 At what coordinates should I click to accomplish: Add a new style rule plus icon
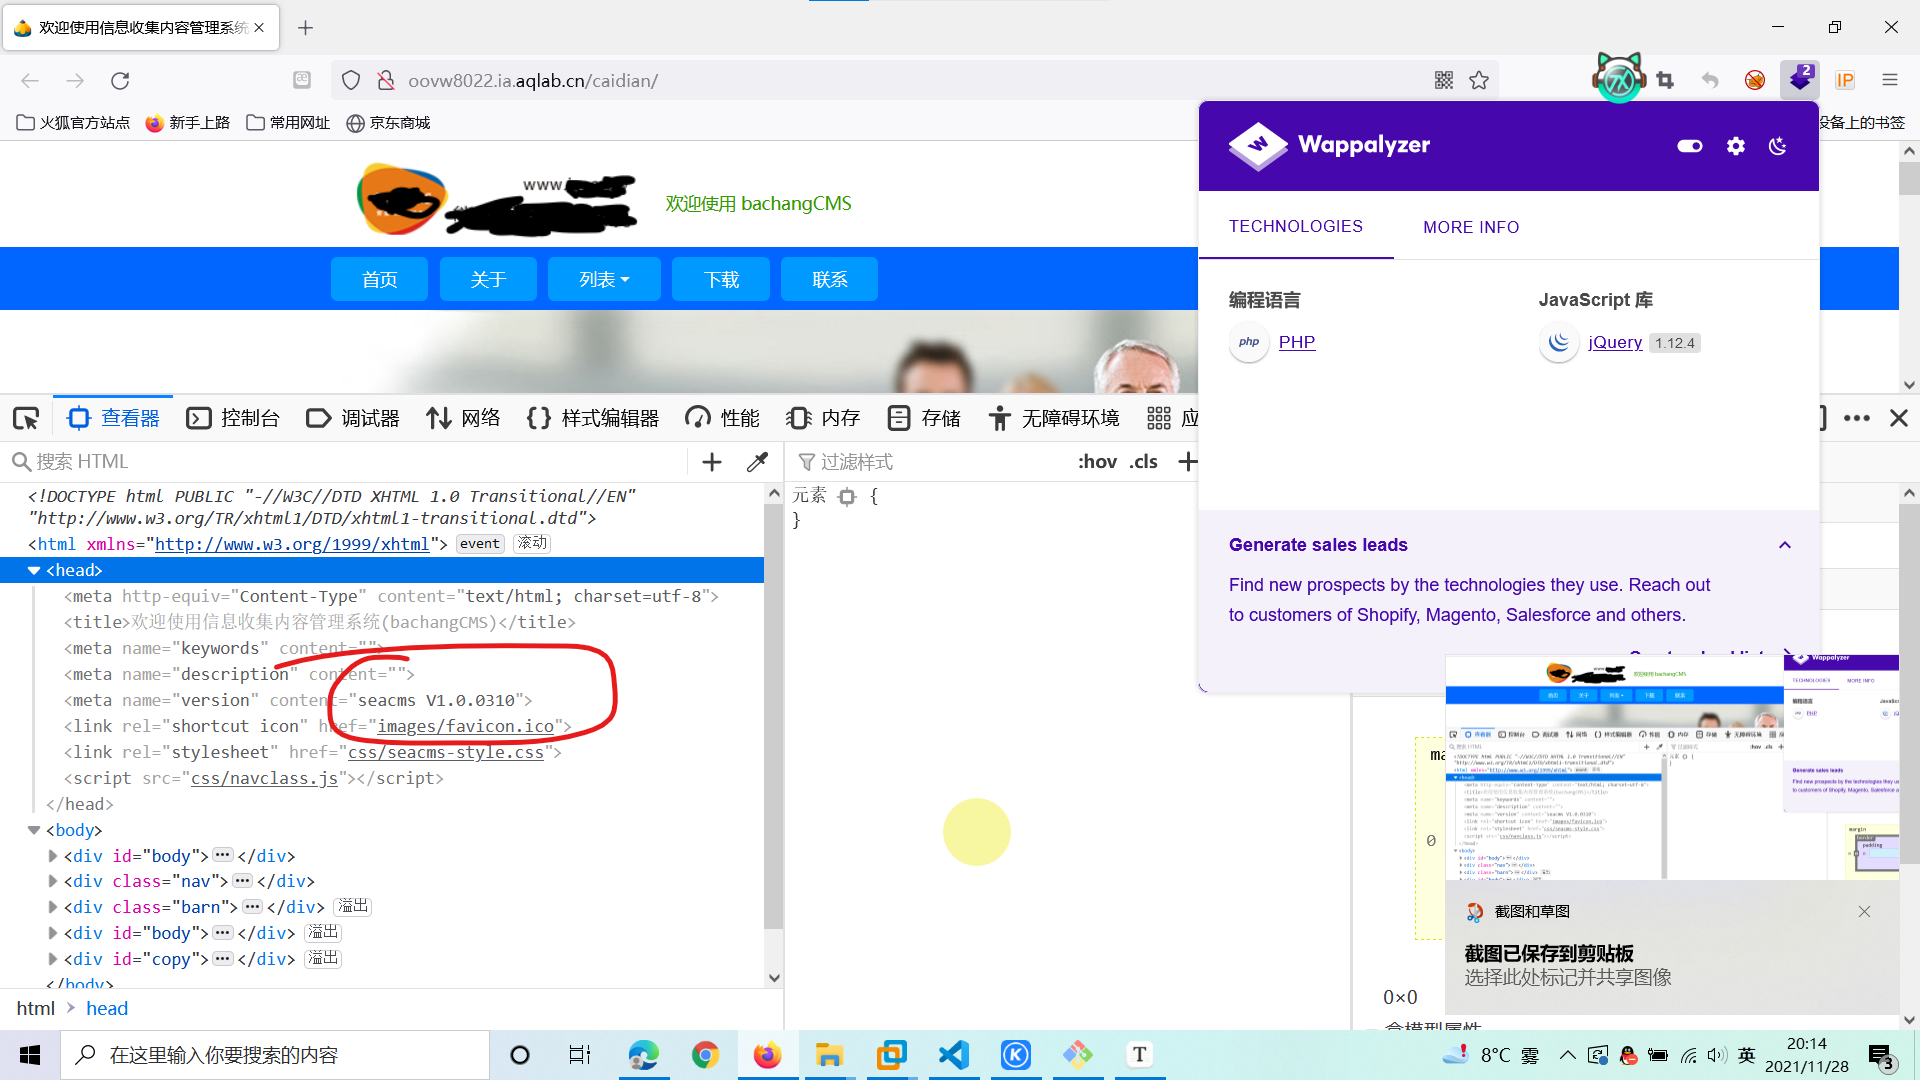point(1187,462)
